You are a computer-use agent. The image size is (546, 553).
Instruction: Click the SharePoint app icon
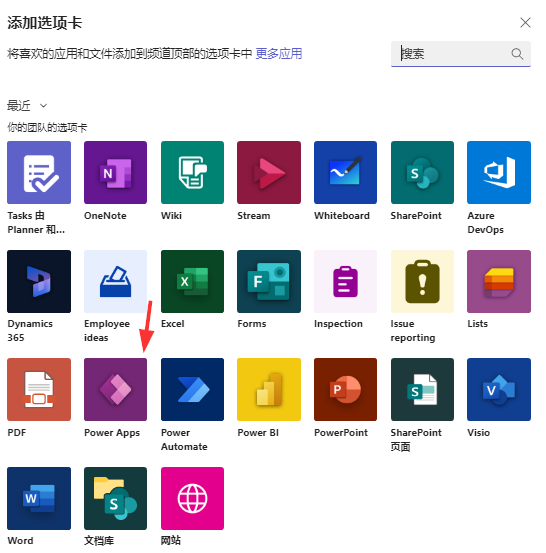point(422,172)
